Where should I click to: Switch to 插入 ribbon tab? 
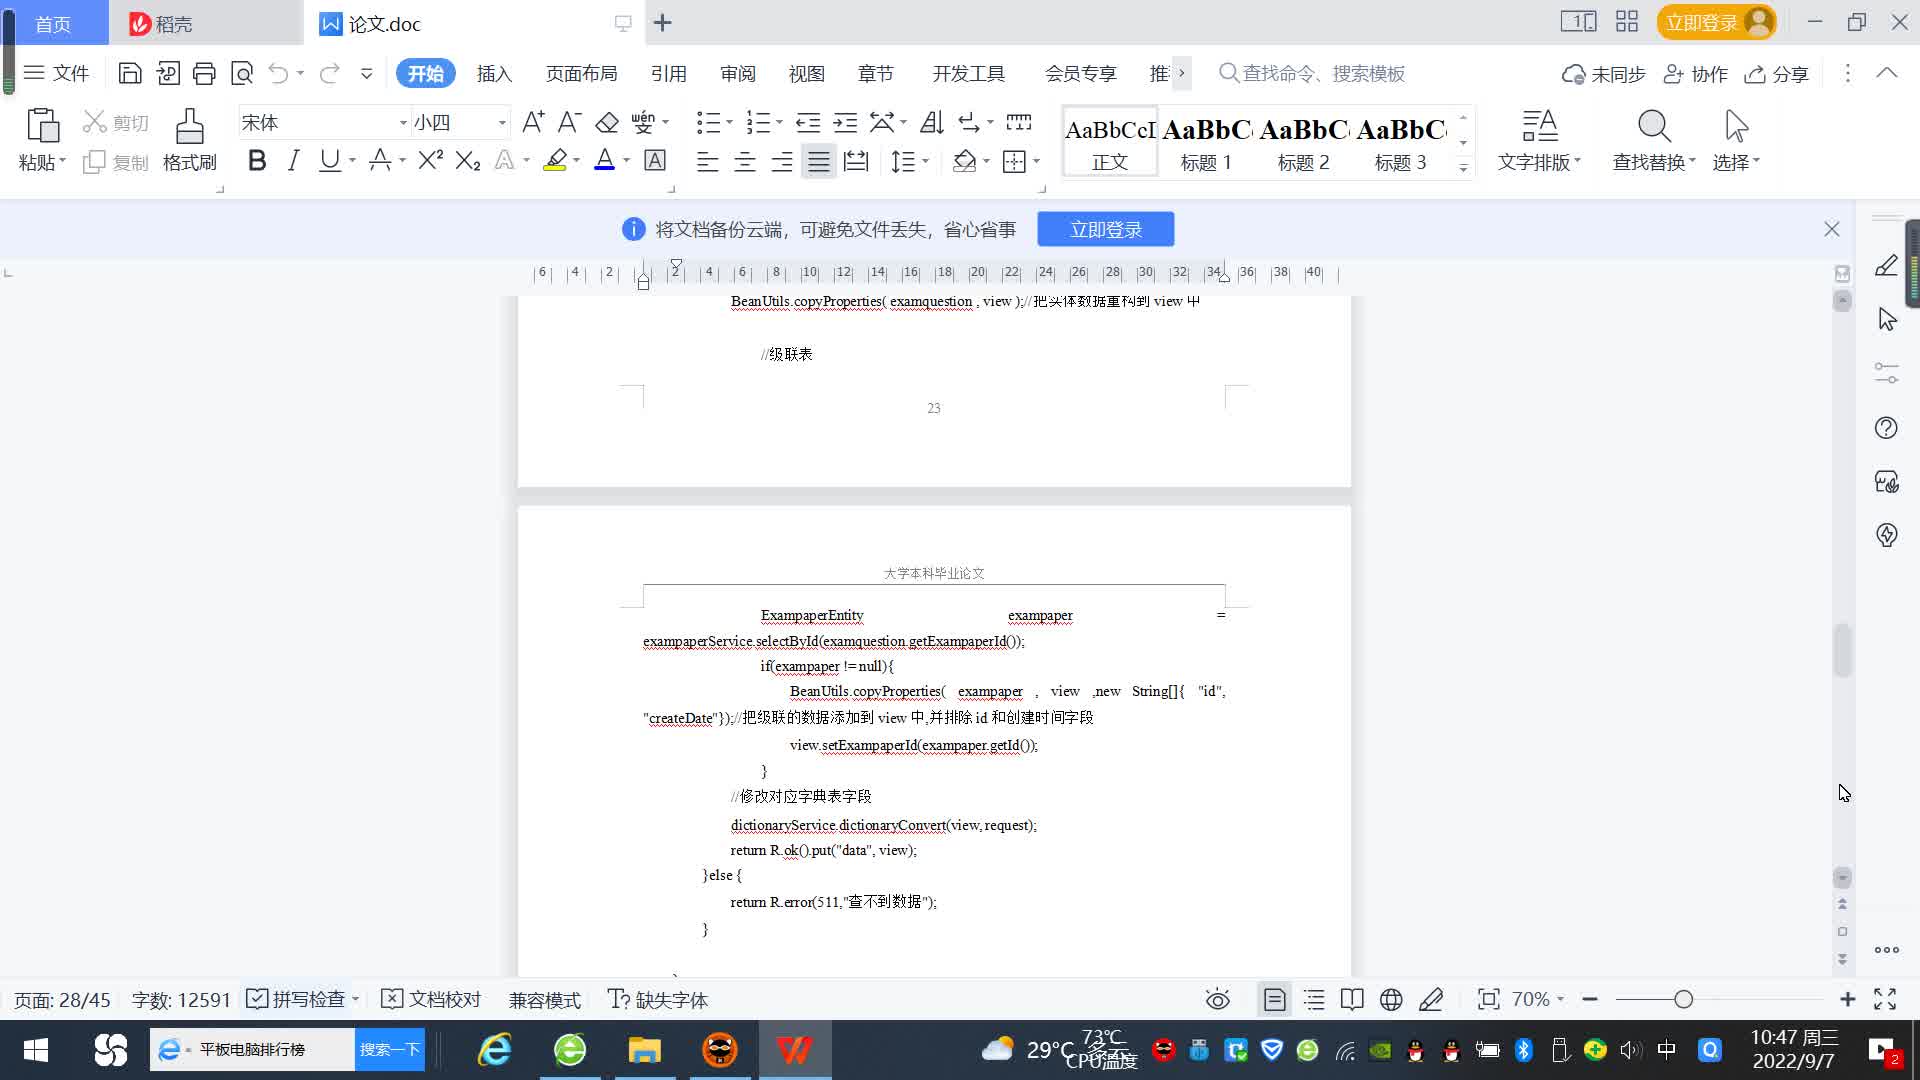[x=494, y=73]
